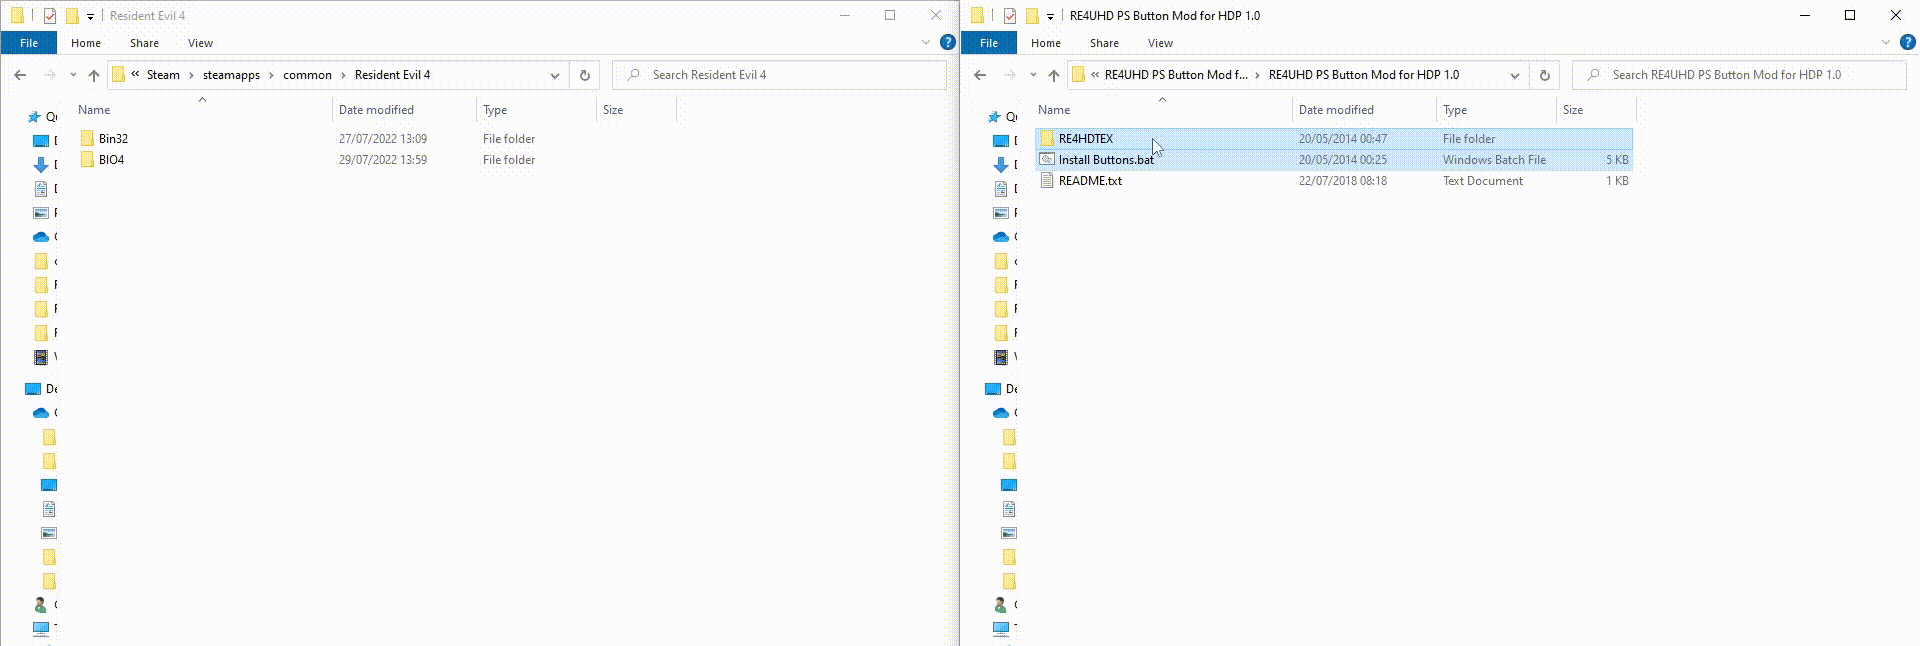The height and width of the screenshot is (646, 1920).
Task: Select the README.txt file name
Action: [1090, 181]
